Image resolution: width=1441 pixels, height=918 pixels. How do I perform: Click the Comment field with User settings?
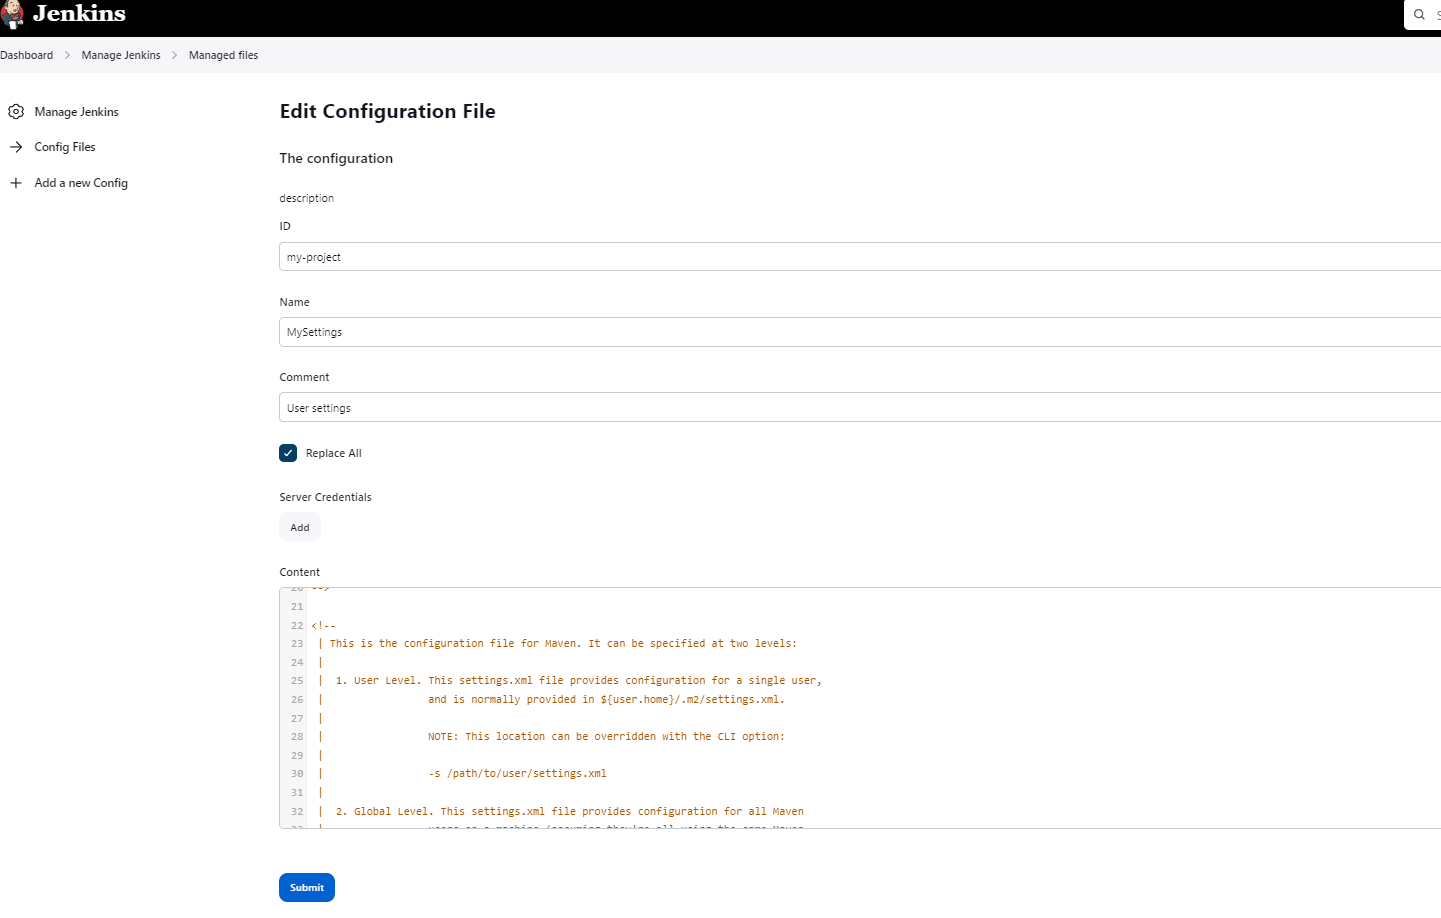(860, 407)
